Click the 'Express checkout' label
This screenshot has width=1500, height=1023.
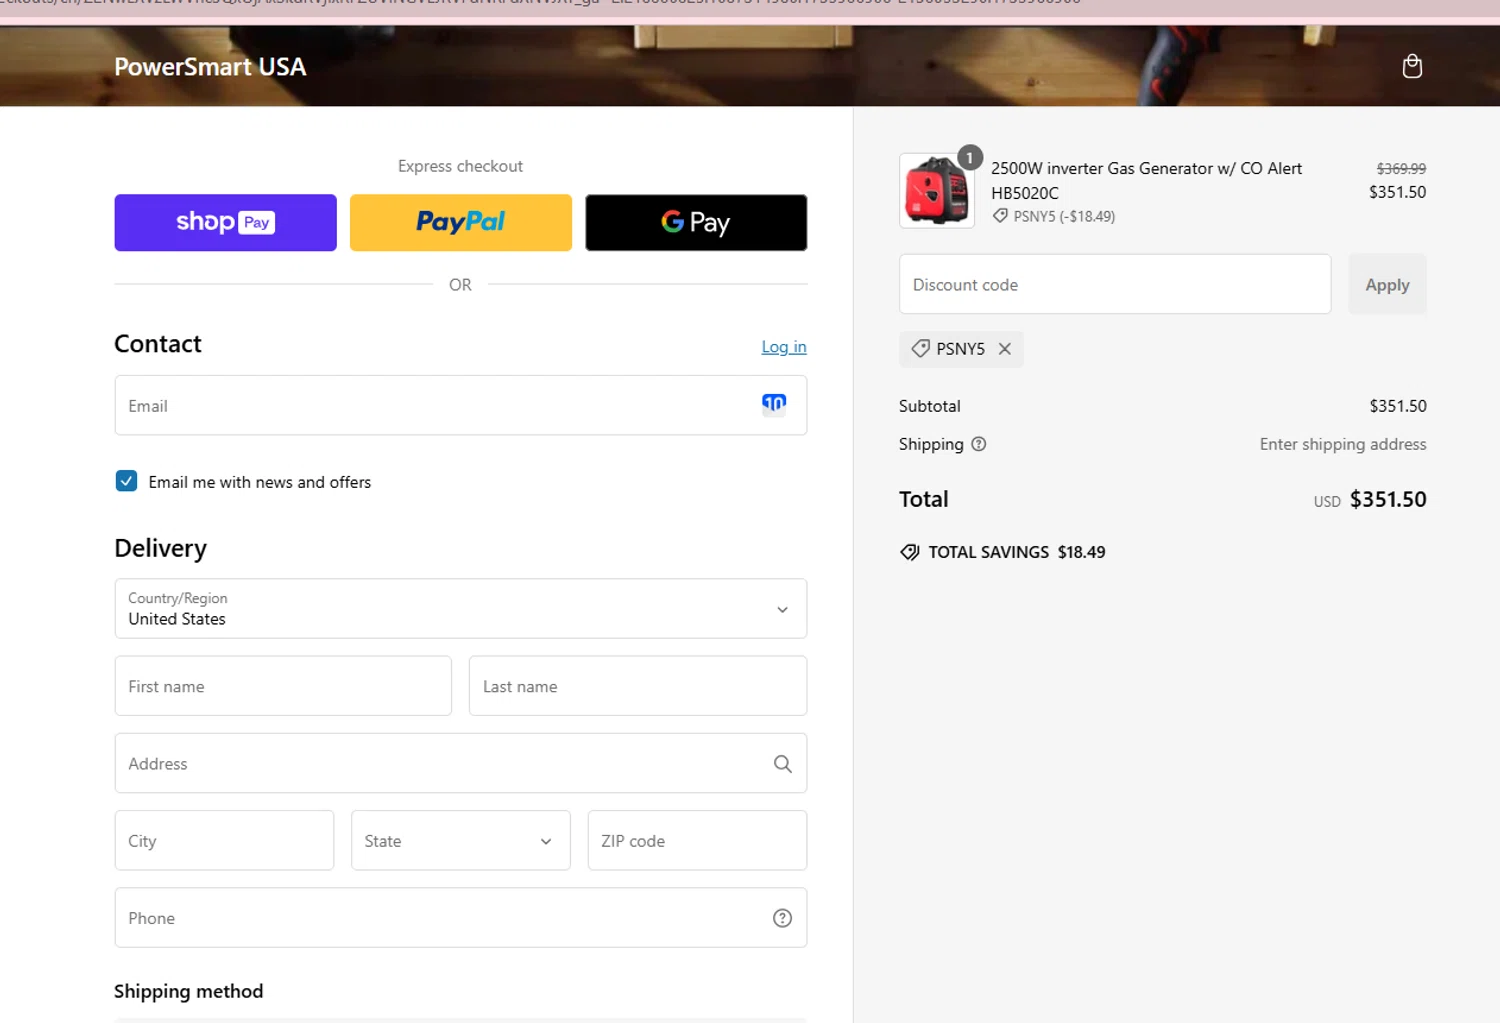tap(460, 166)
